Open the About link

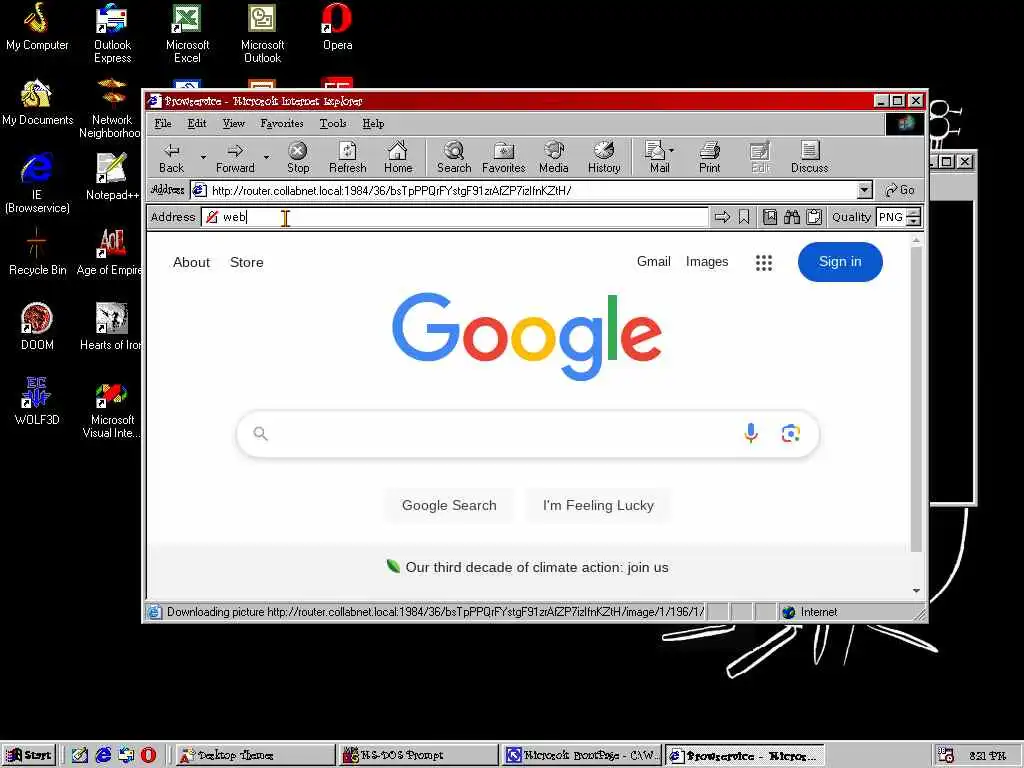(191, 263)
